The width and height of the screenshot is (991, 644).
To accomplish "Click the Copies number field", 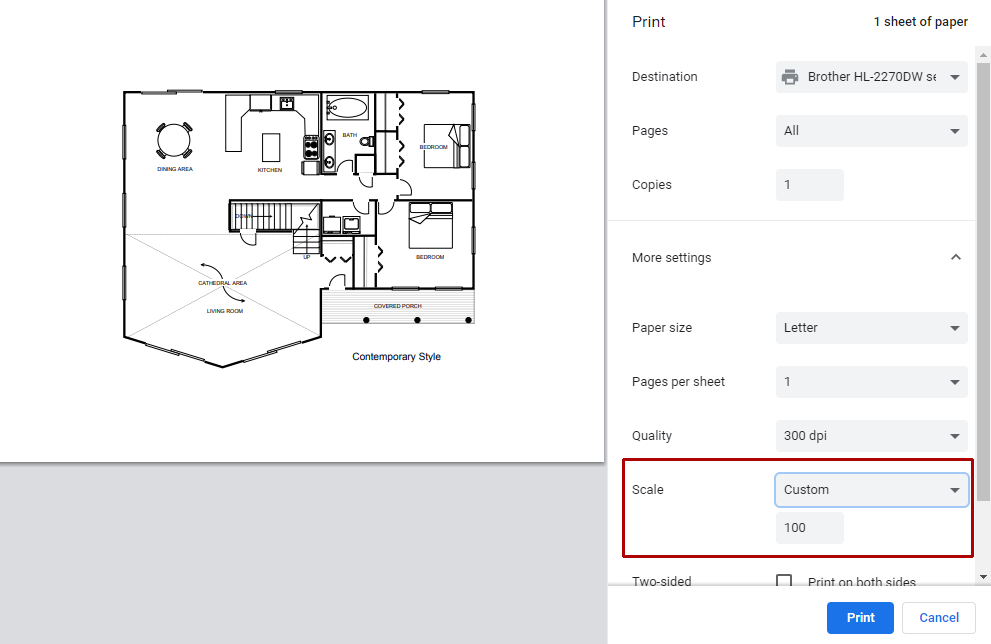I will click(809, 185).
